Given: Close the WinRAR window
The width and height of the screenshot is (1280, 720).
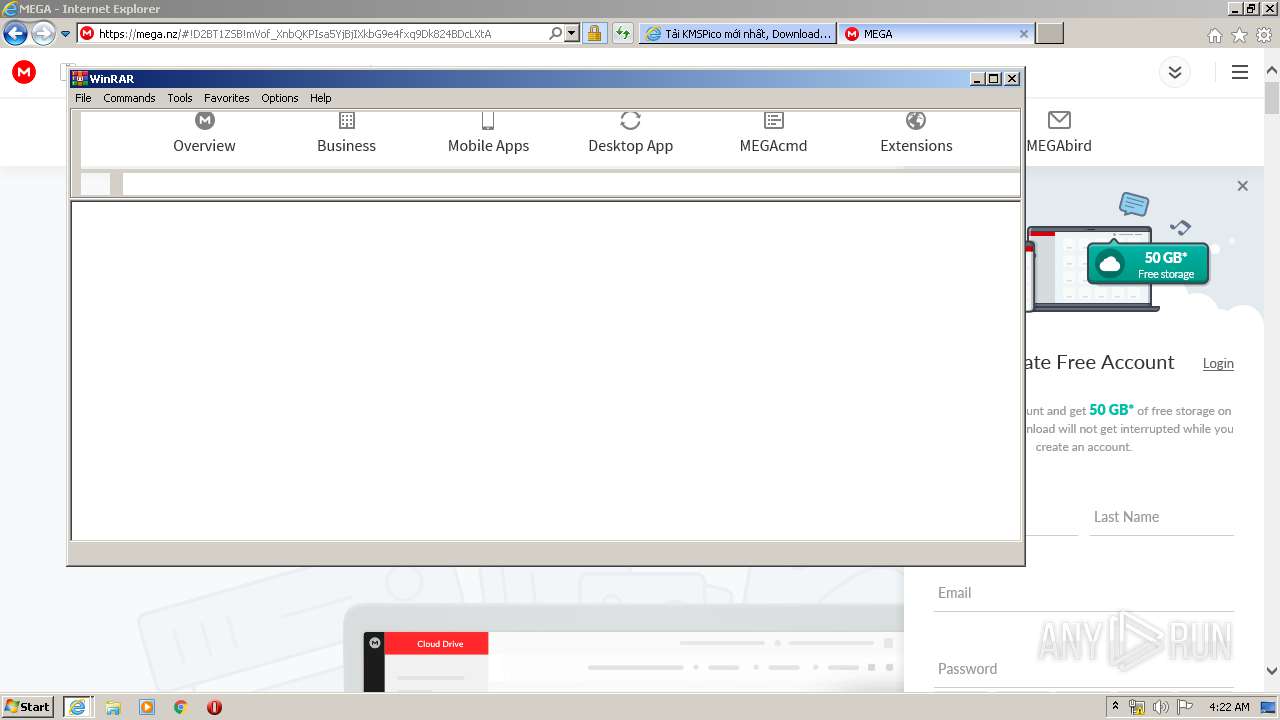Looking at the screenshot, I should click(x=1012, y=79).
